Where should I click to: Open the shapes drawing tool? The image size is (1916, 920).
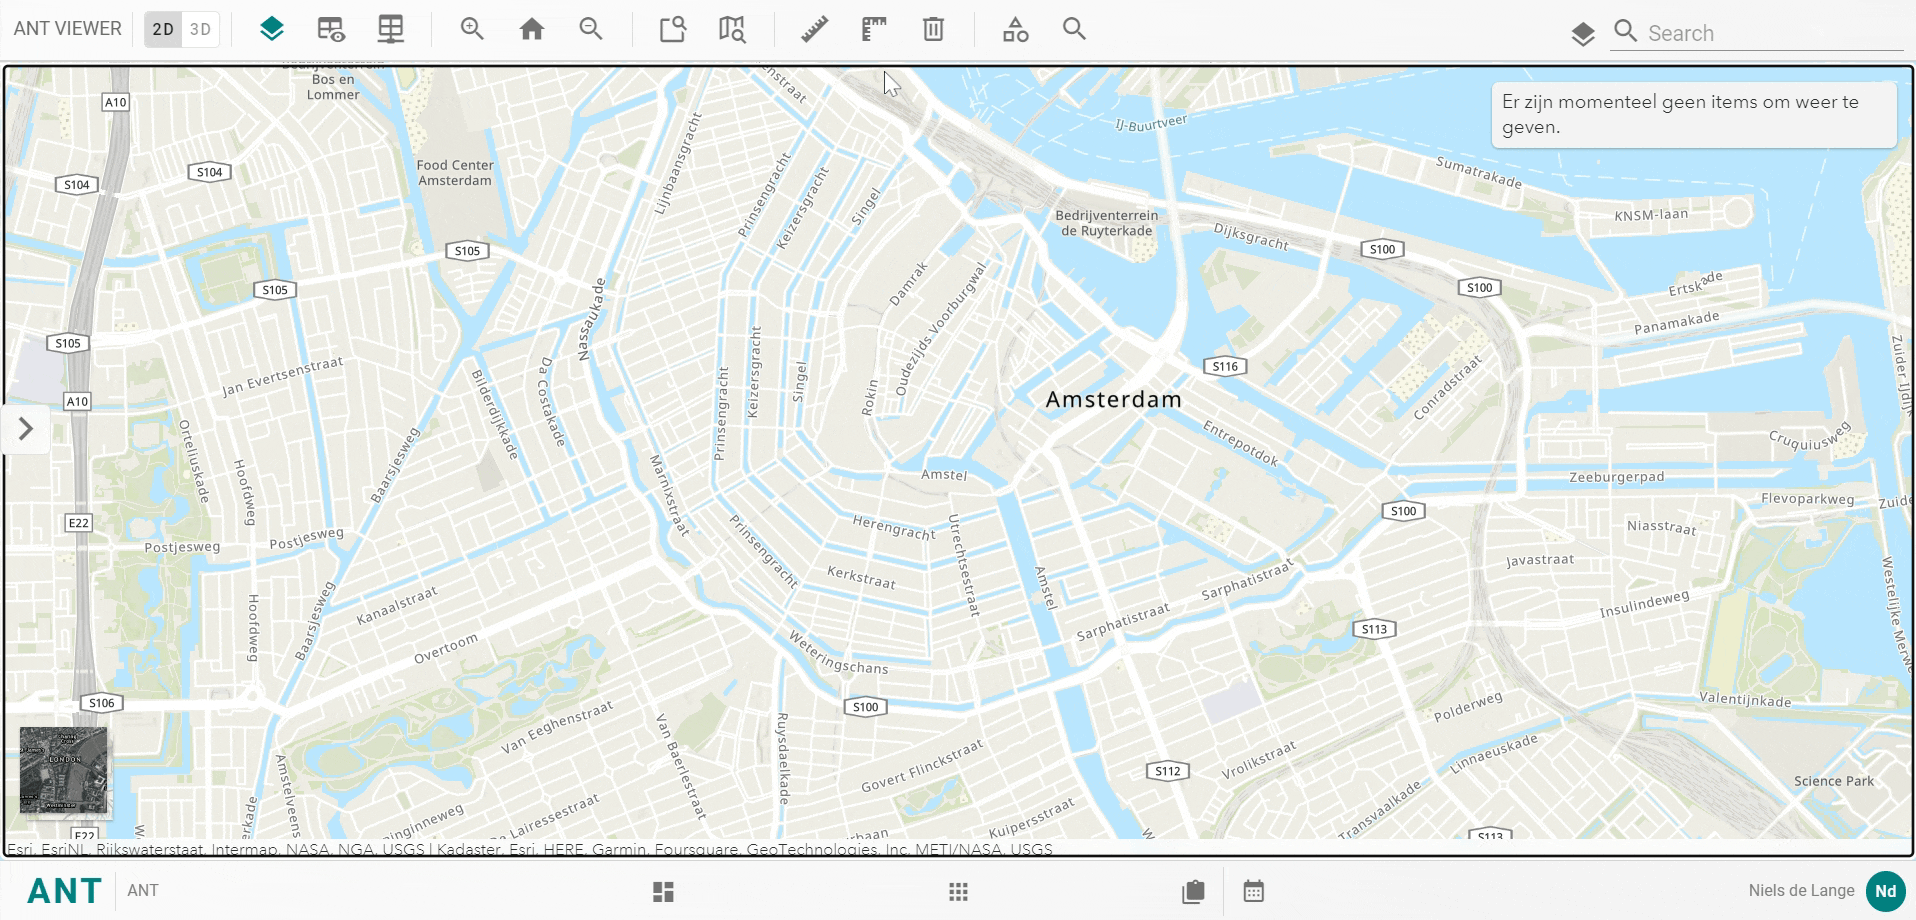click(x=1015, y=29)
